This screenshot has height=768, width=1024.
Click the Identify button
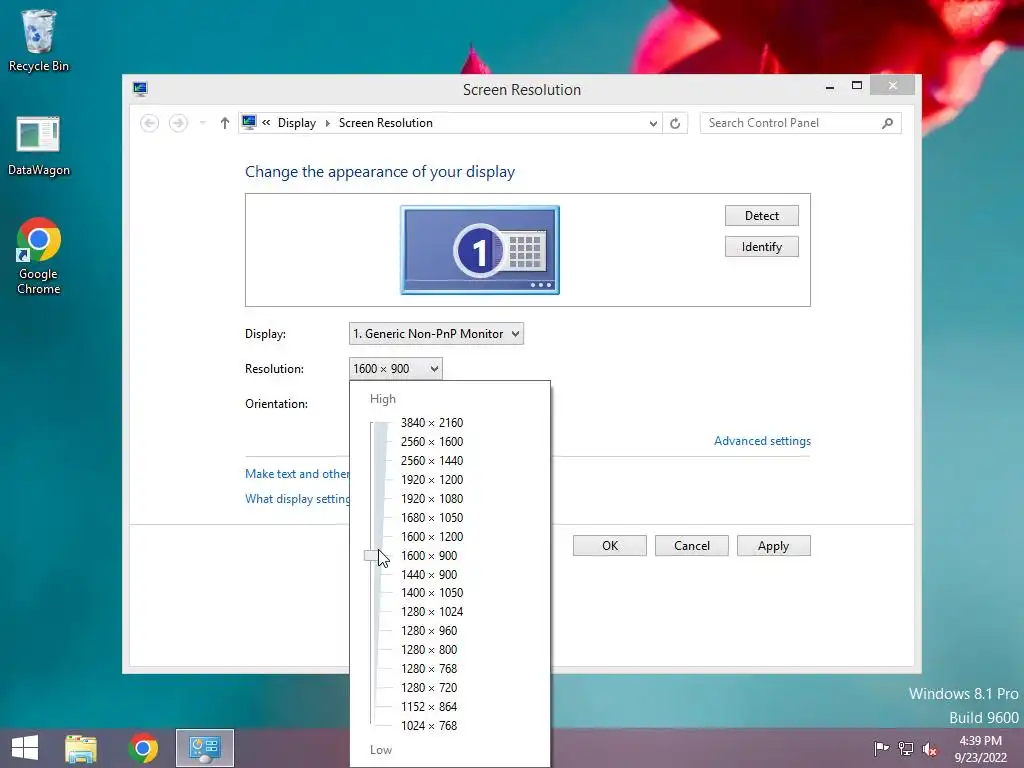coord(761,247)
